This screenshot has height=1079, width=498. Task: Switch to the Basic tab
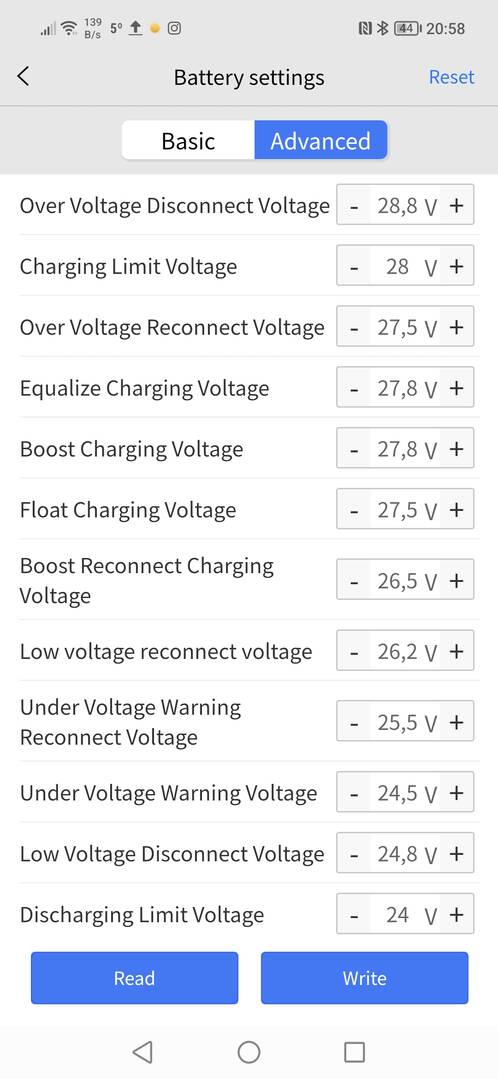(x=188, y=140)
